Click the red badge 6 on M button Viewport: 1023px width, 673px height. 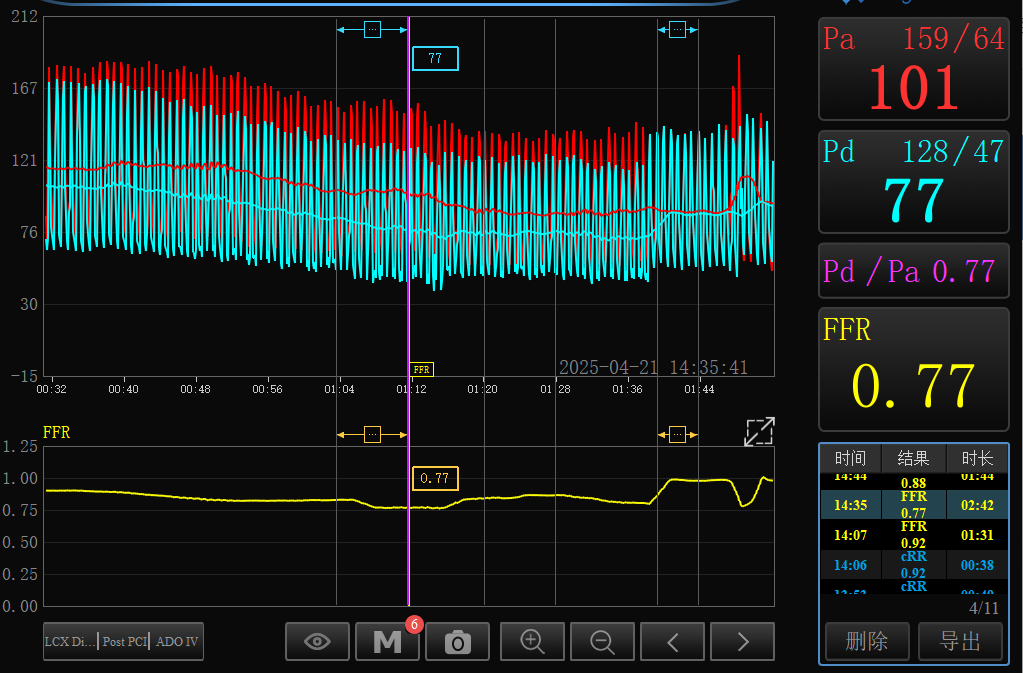tap(414, 625)
